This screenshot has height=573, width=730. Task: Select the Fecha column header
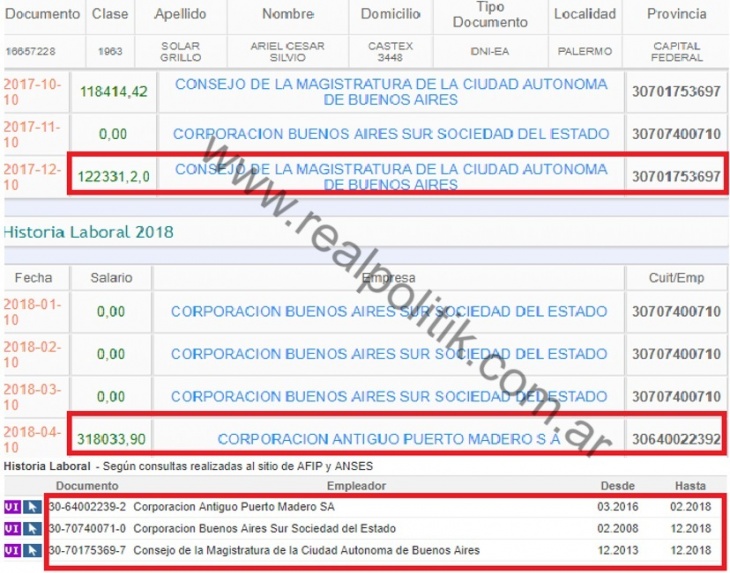(33, 278)
